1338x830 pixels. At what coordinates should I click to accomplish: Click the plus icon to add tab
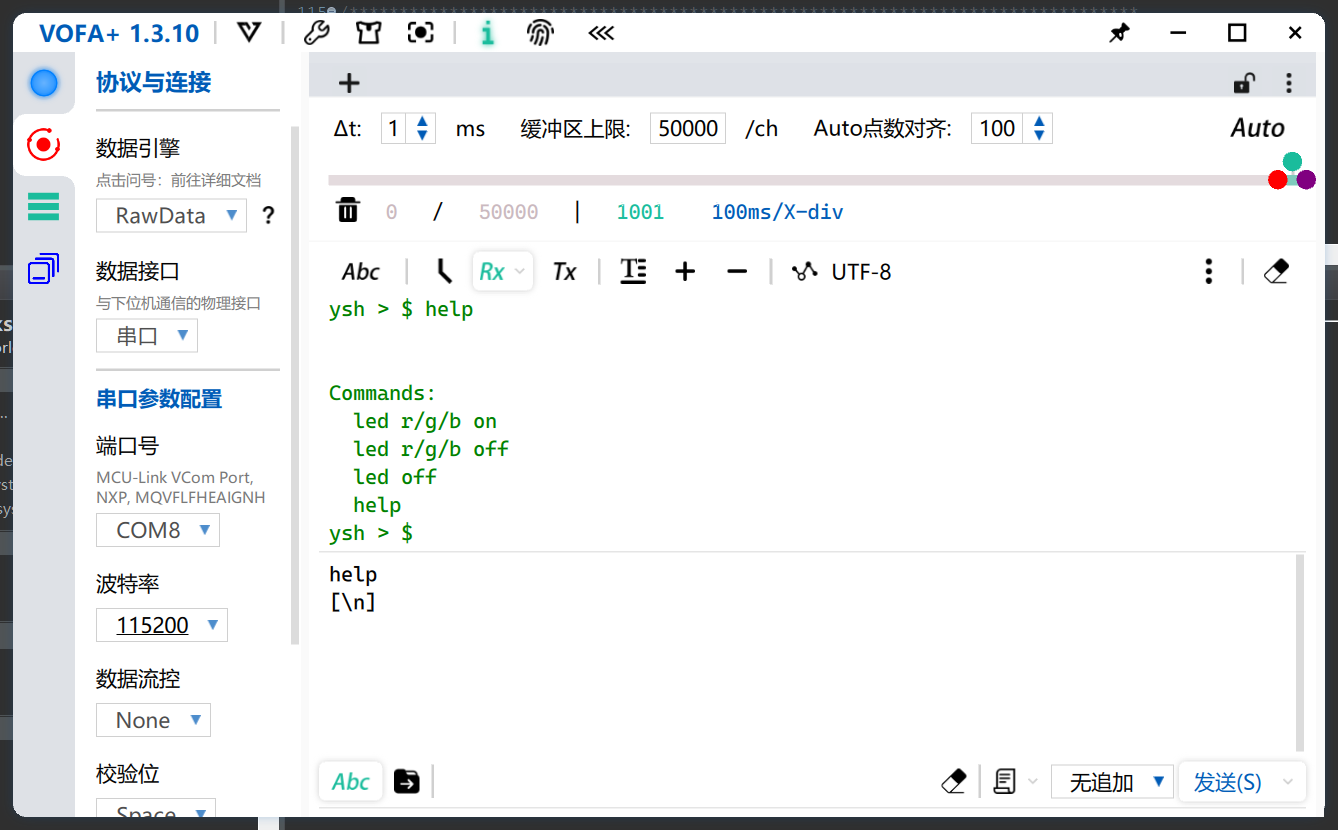349,83
